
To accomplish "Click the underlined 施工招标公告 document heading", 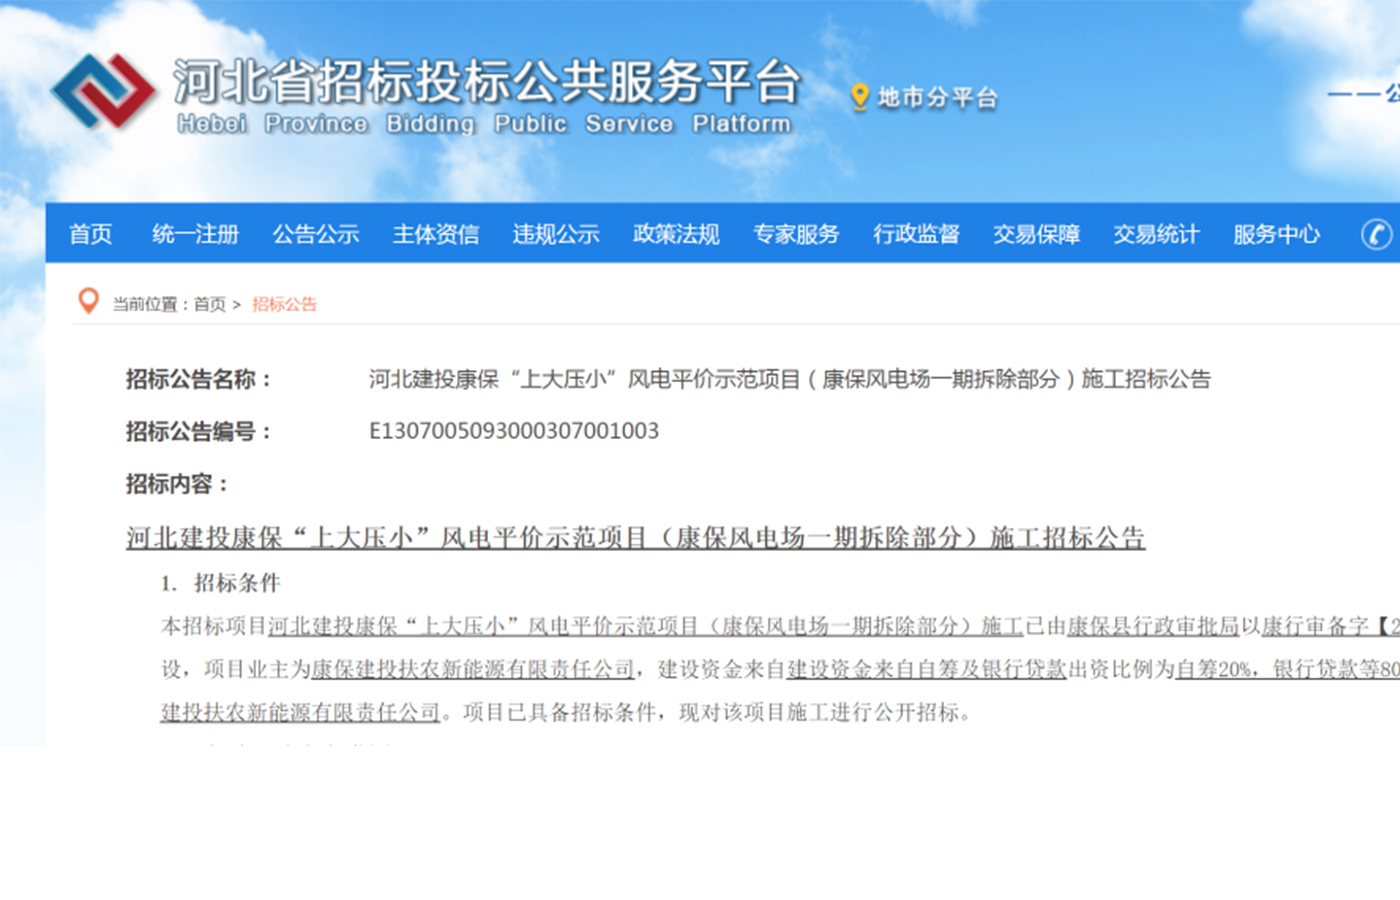I will pyautogui.click(x=635, y=538).
